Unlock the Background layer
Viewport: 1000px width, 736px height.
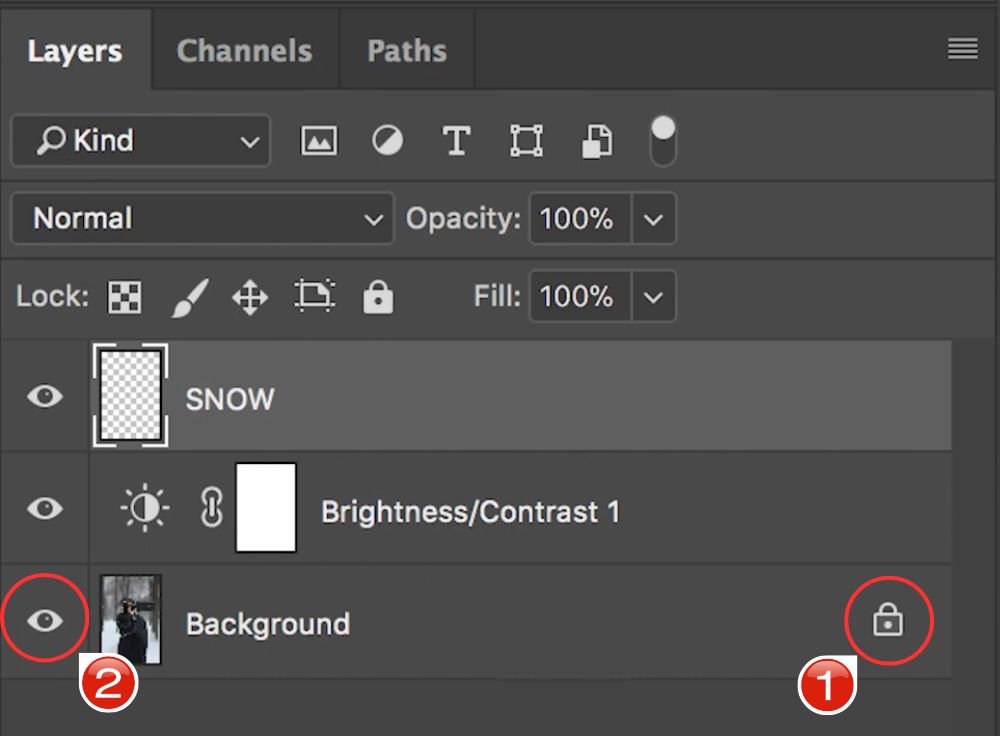[x=888, y=619]
